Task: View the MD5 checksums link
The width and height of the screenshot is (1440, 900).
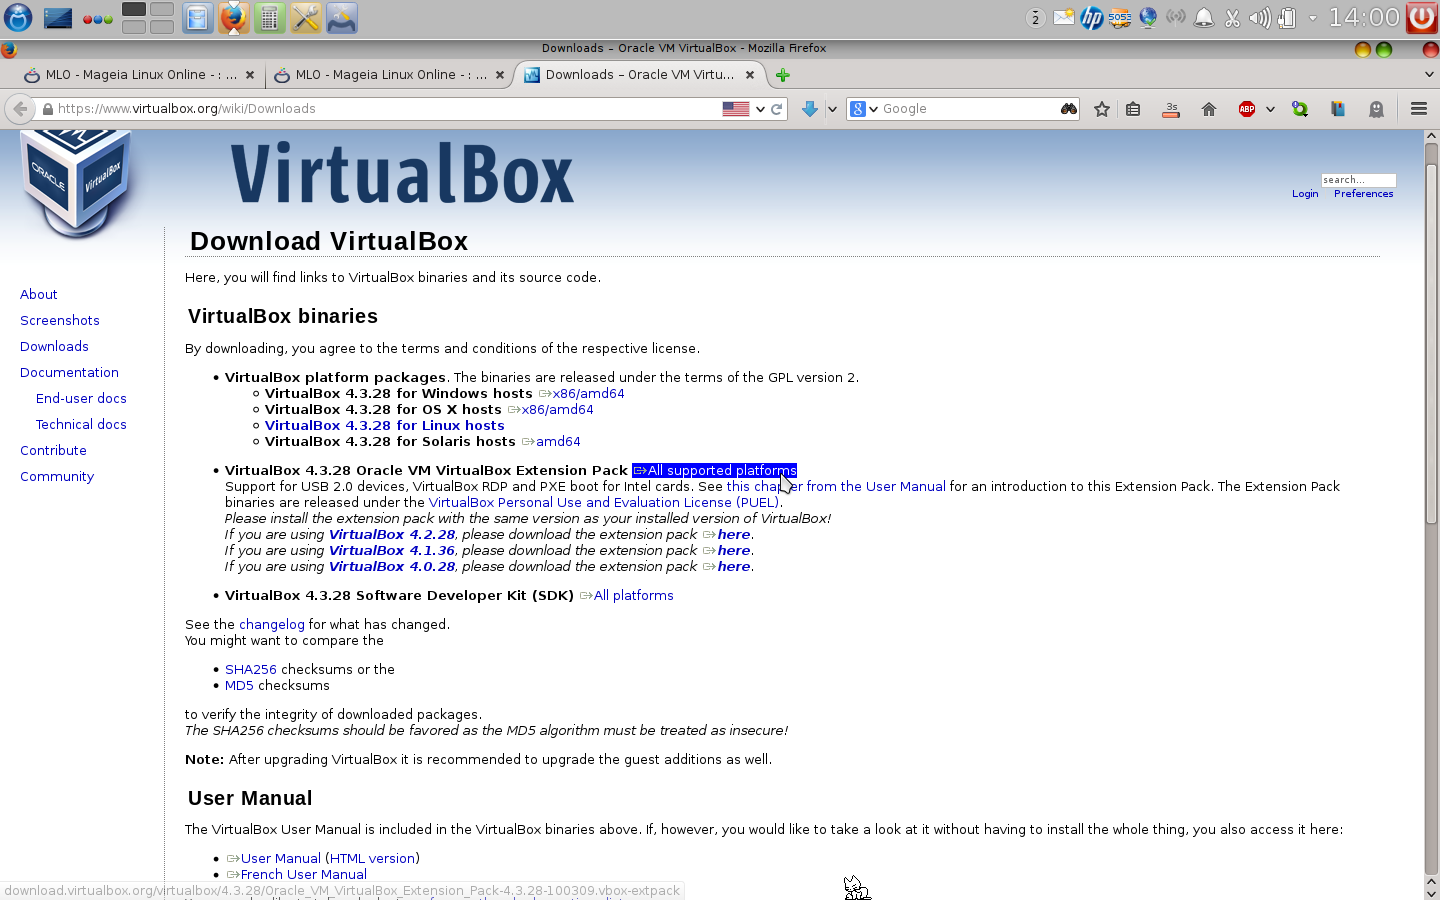Action: point(239,686)
